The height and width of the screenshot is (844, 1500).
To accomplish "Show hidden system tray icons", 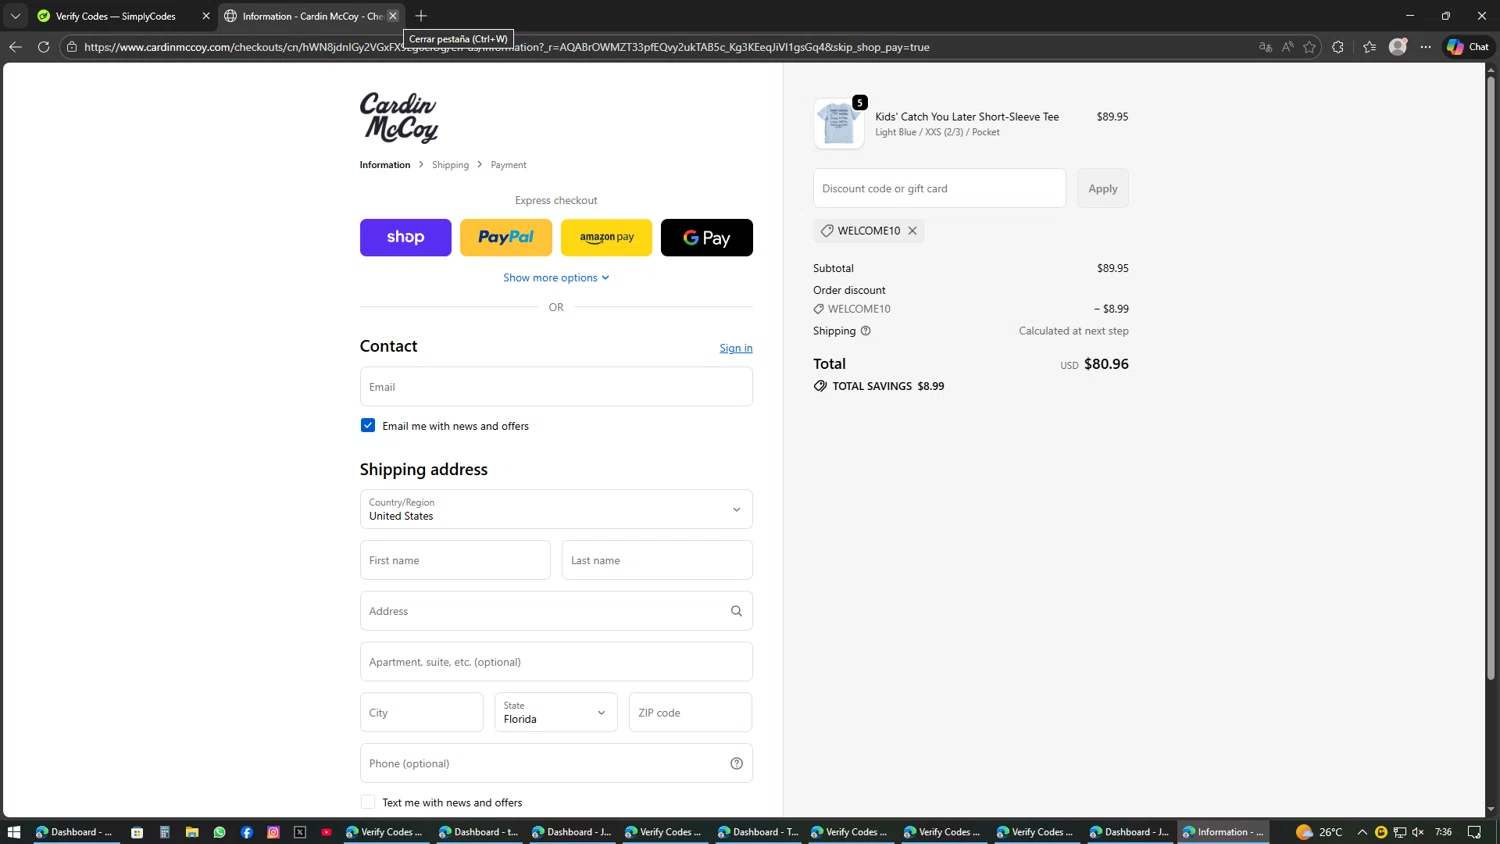I will 1362,832.
